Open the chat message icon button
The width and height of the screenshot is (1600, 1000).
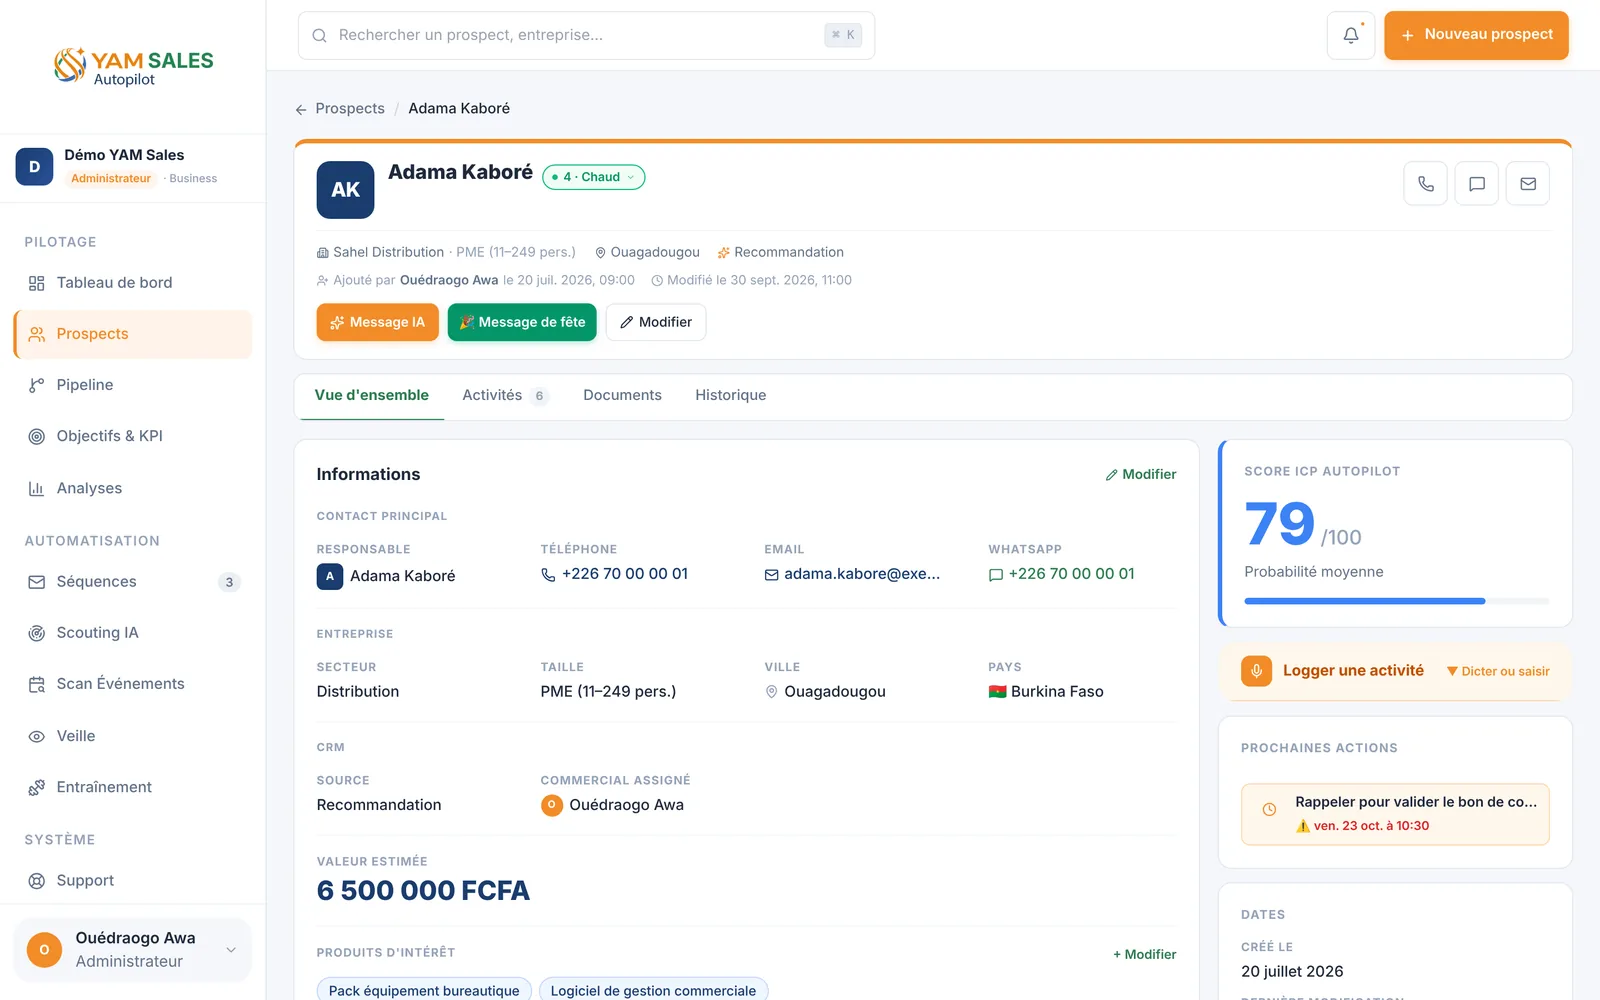point(1476,184)
